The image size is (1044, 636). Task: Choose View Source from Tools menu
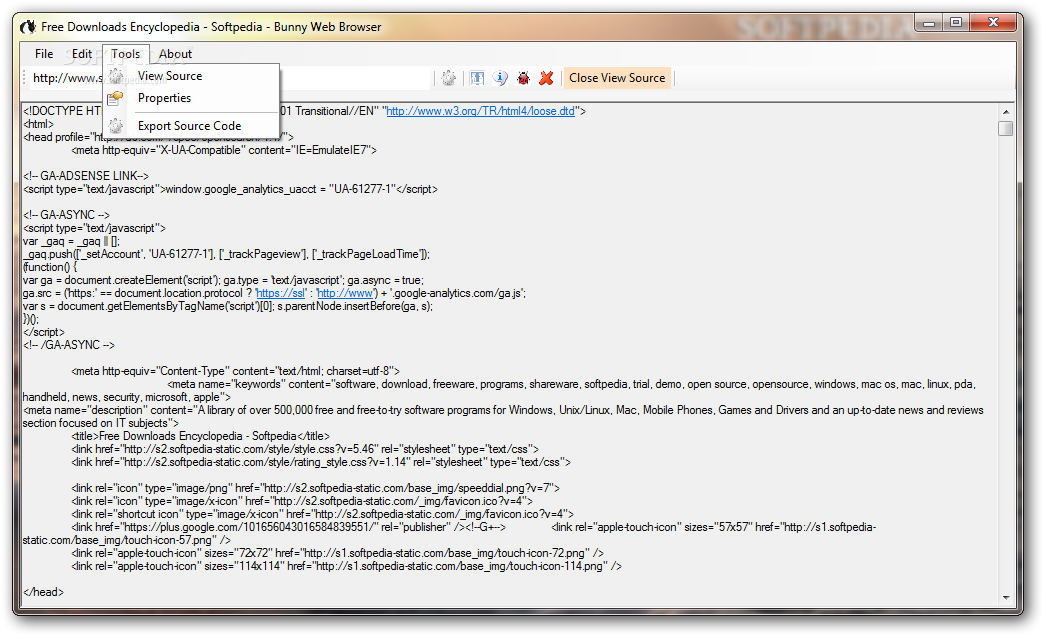[x=170, y=76]
